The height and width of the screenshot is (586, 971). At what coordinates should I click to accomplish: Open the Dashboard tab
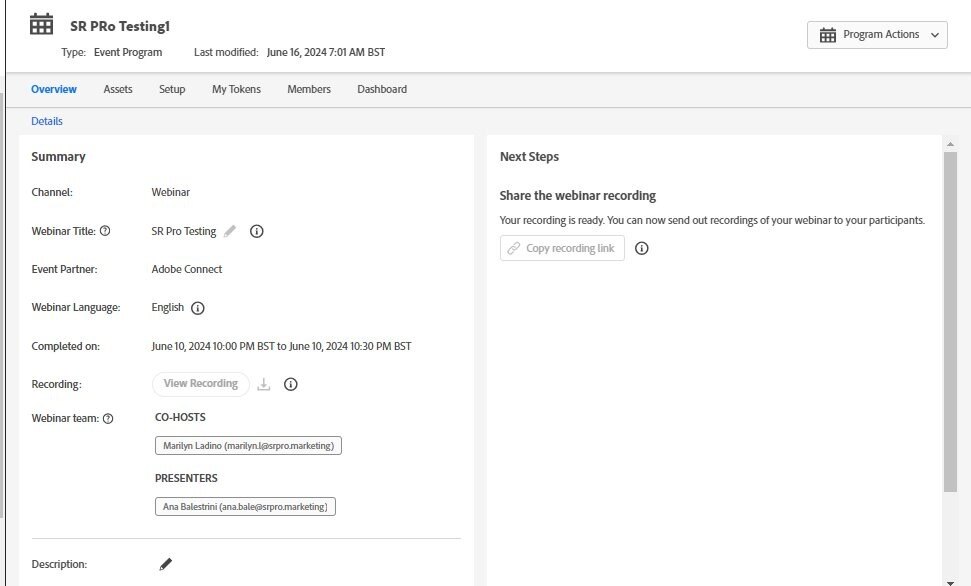coord(382,89)
